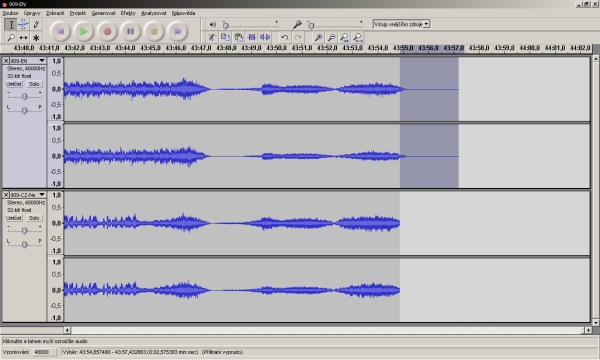
Task: Select the Selection (I-beam) tool
Action: tap(11, 25)
